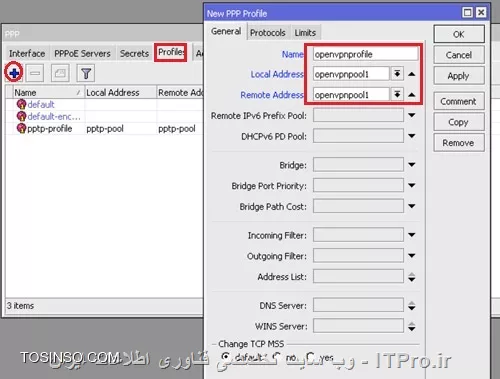Sort by Local Address column header
The width and height of the screenshot is (500, 379).
tap(120, 92)
